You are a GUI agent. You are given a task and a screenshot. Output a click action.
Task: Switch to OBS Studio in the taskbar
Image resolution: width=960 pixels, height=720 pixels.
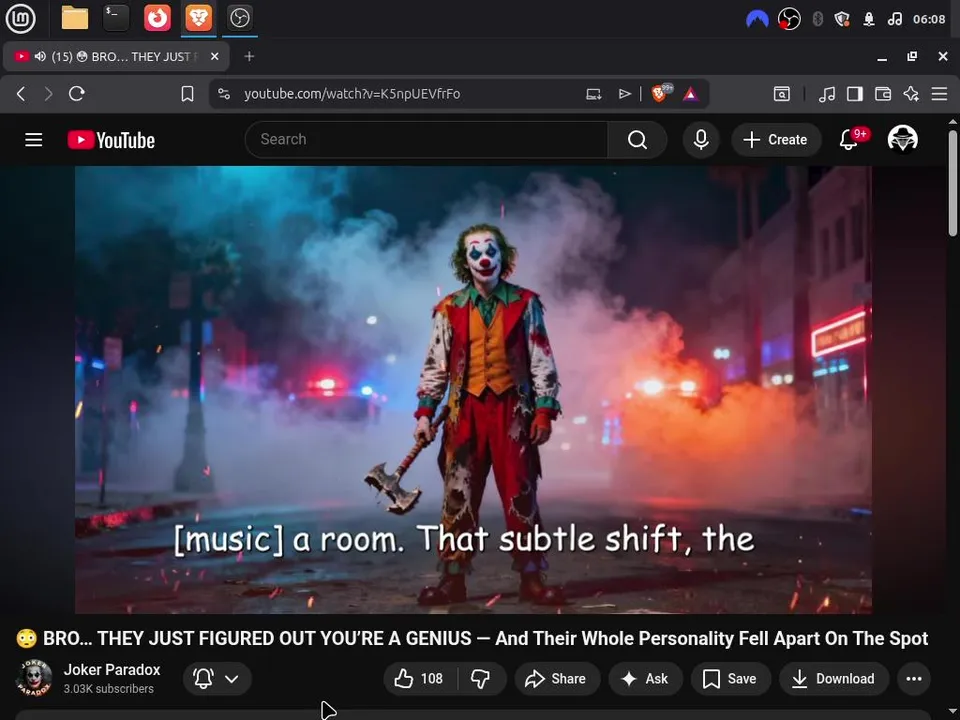click(239, 18)
